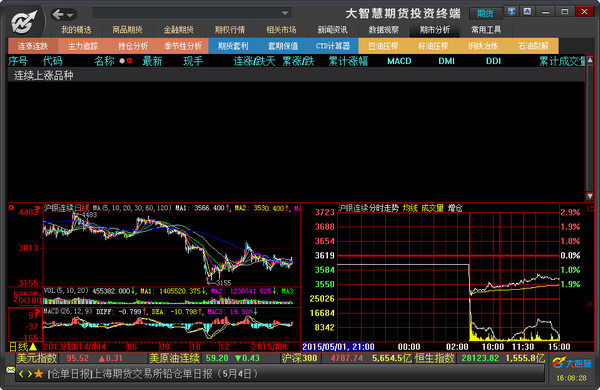Click the 名称 column header

pos(104,61)
